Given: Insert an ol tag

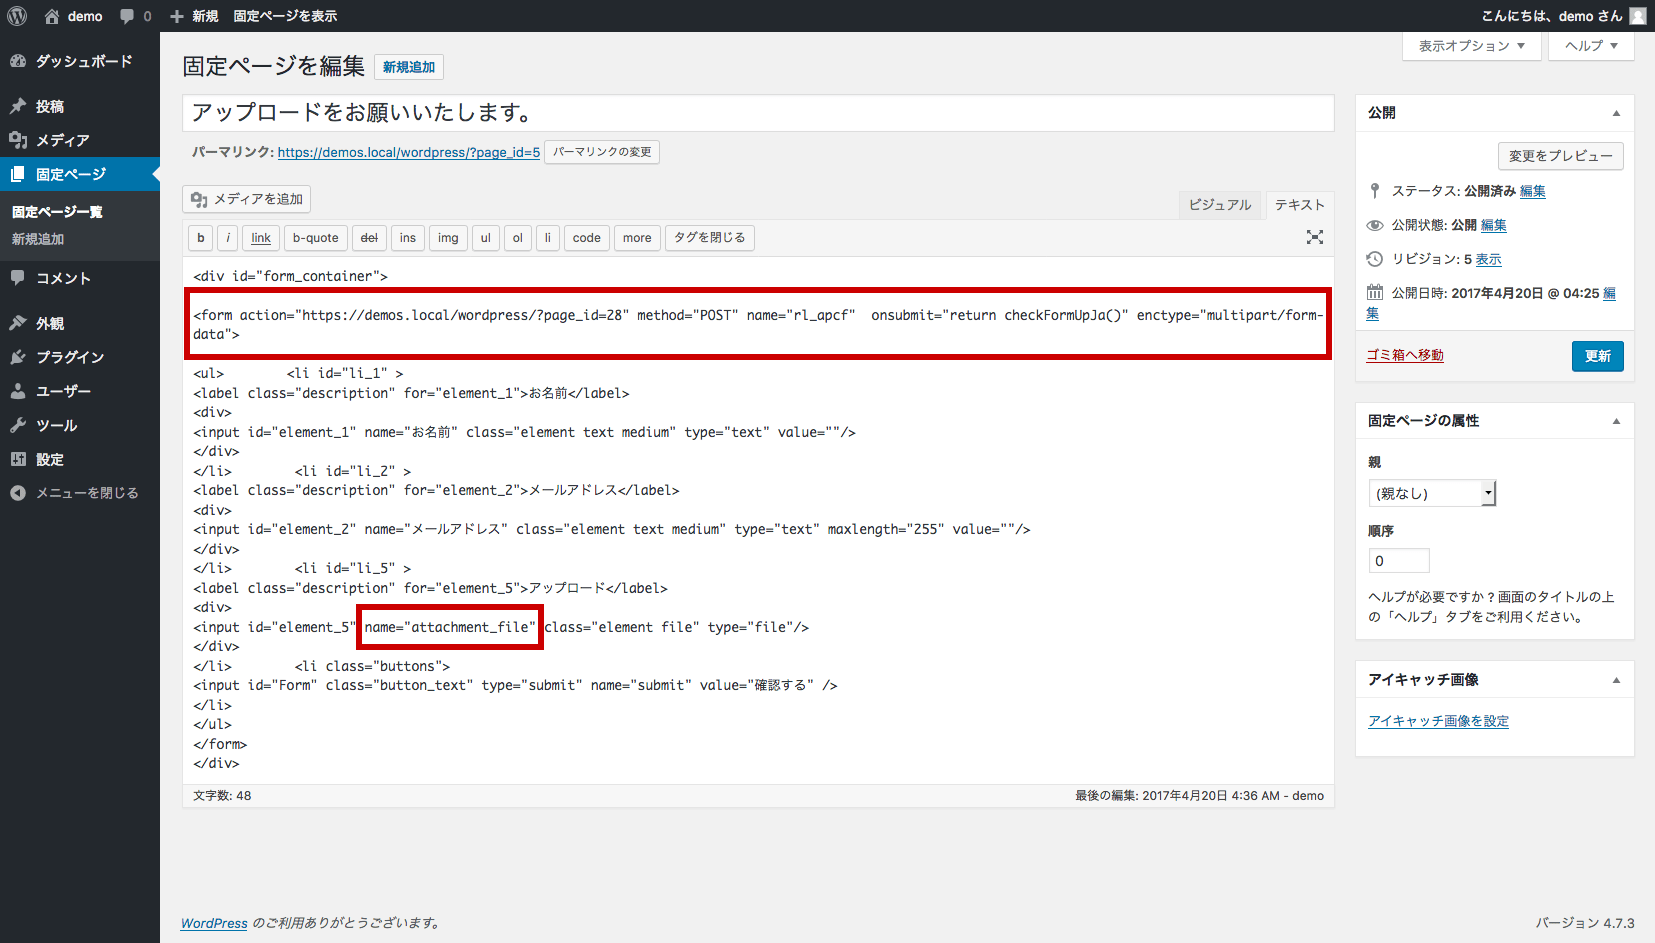Looking at the screenshot, I should (x=517, y=238).
